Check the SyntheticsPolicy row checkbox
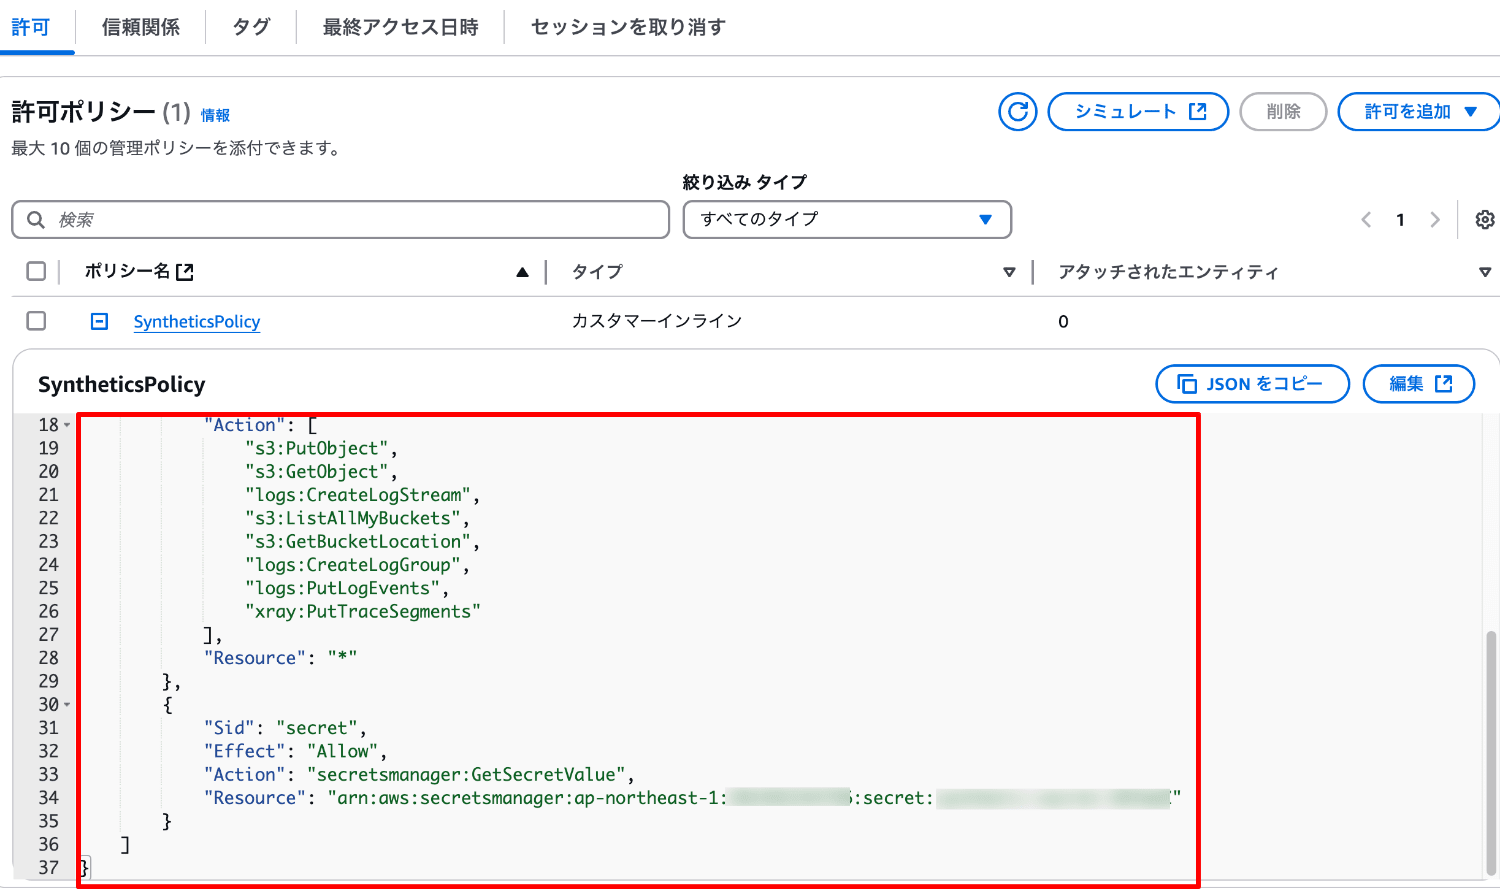The width and height of the screenshot is (1500, 889). click(36, 320)
